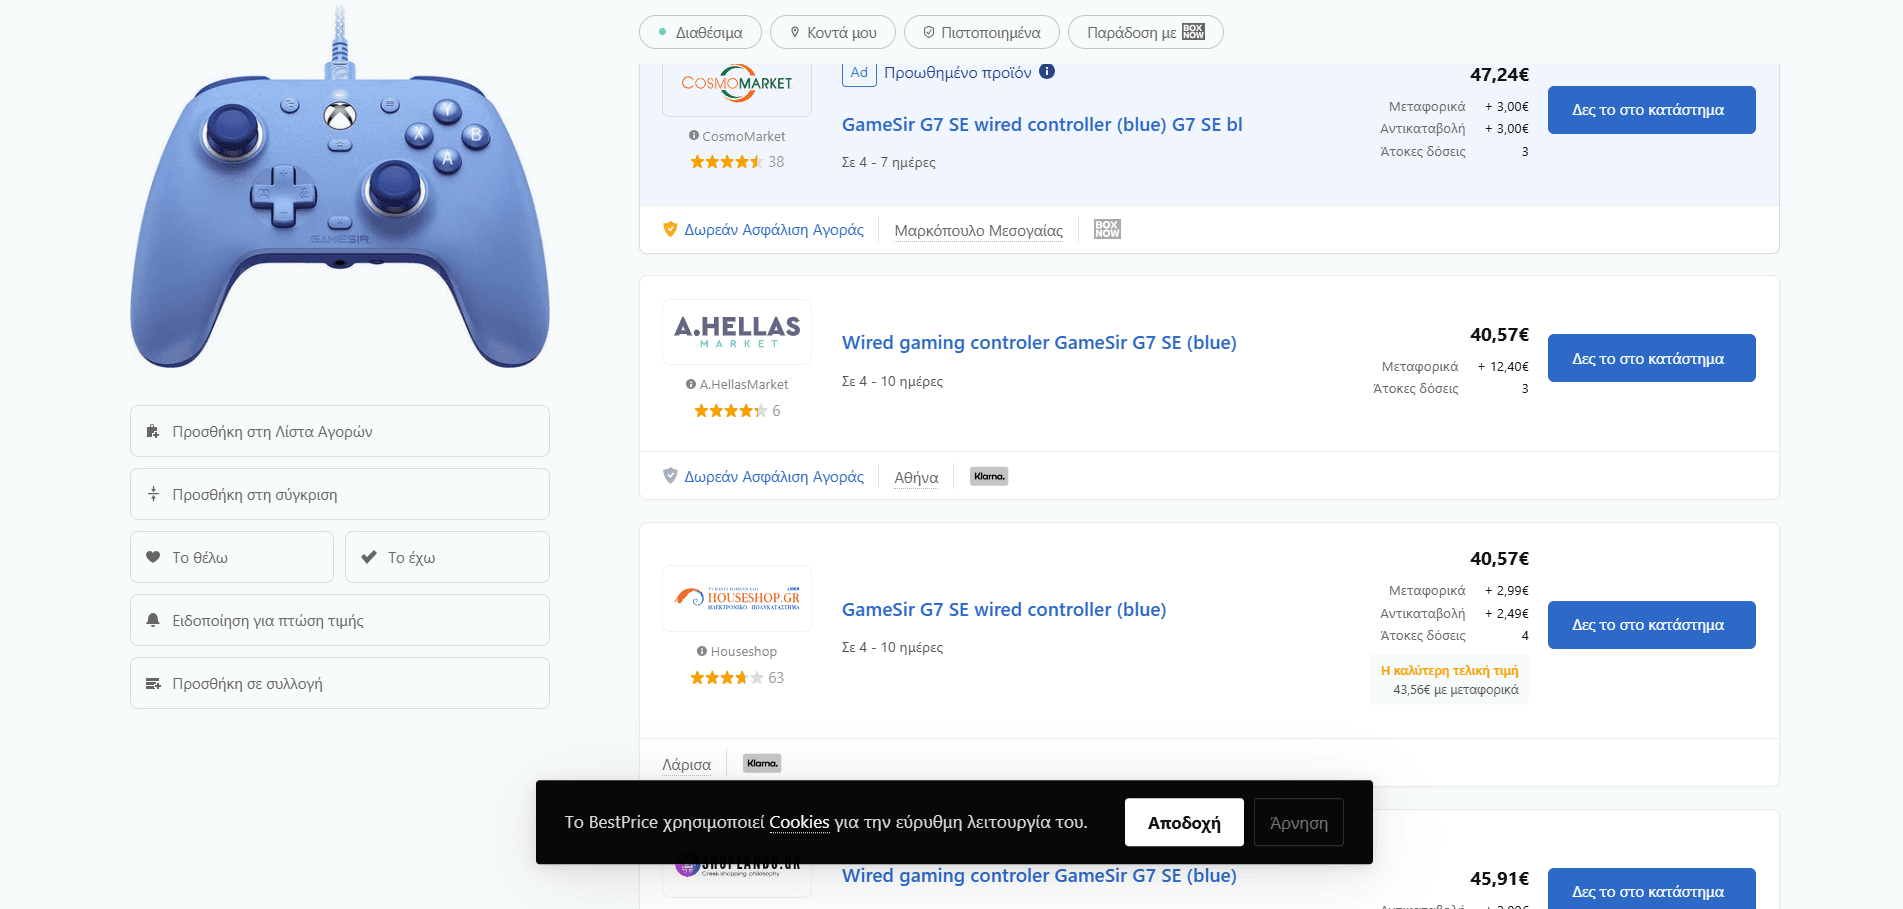
Task: Click the Klarna badge next to Λάρισα
Action: click(762, 763)
